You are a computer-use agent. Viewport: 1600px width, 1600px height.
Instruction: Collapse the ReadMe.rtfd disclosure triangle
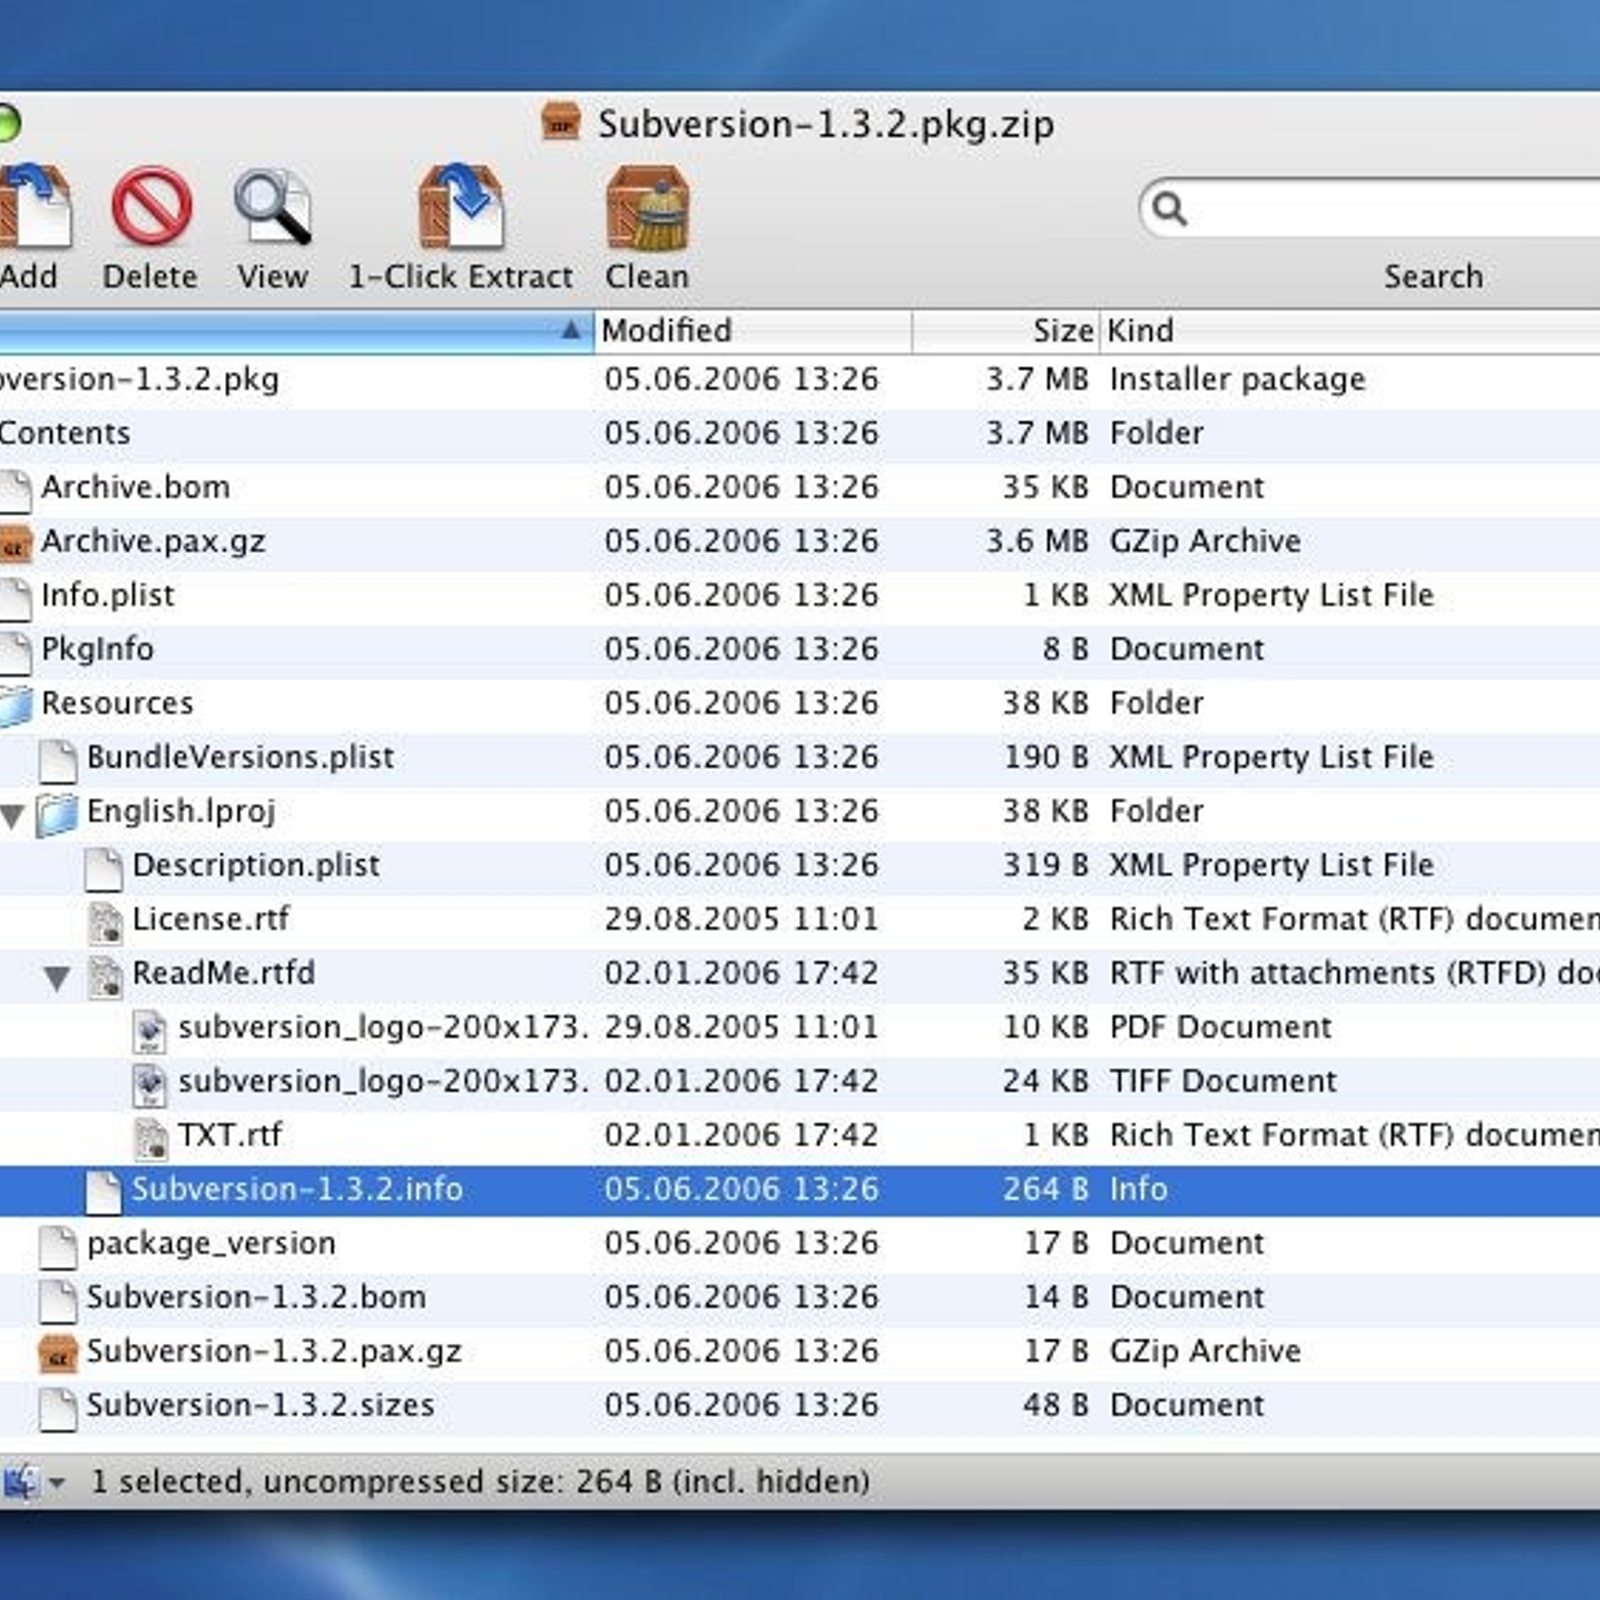click(x=57, y=977)
